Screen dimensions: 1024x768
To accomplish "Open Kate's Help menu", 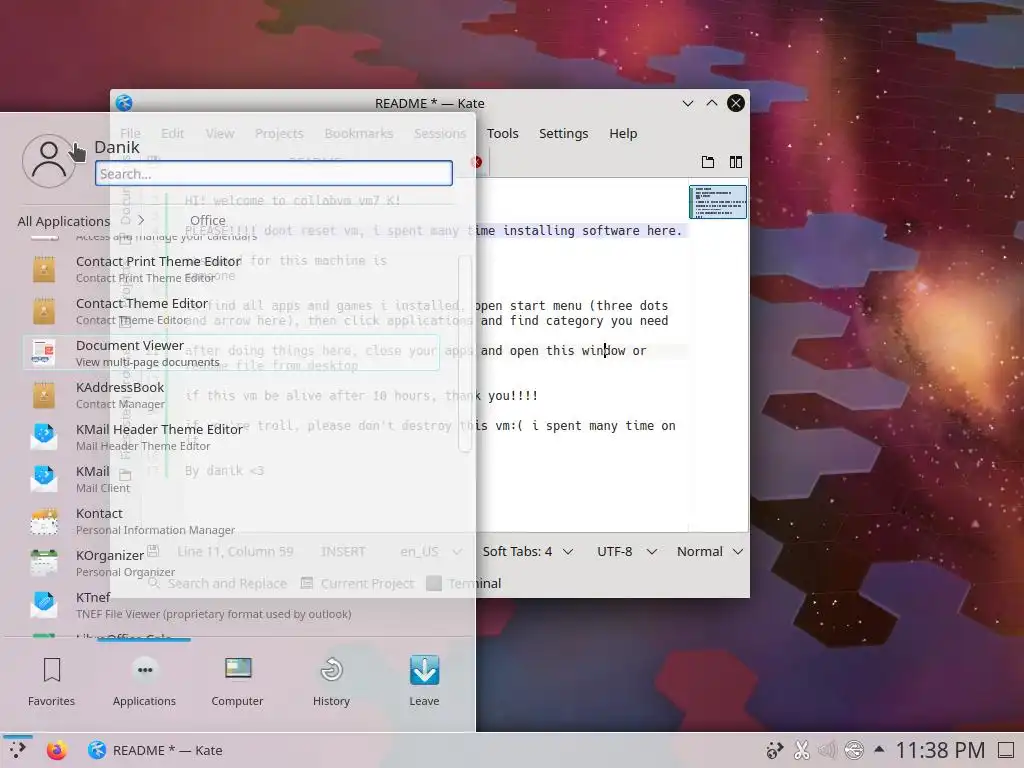I will pyautogui.click(x=622, y=133).
